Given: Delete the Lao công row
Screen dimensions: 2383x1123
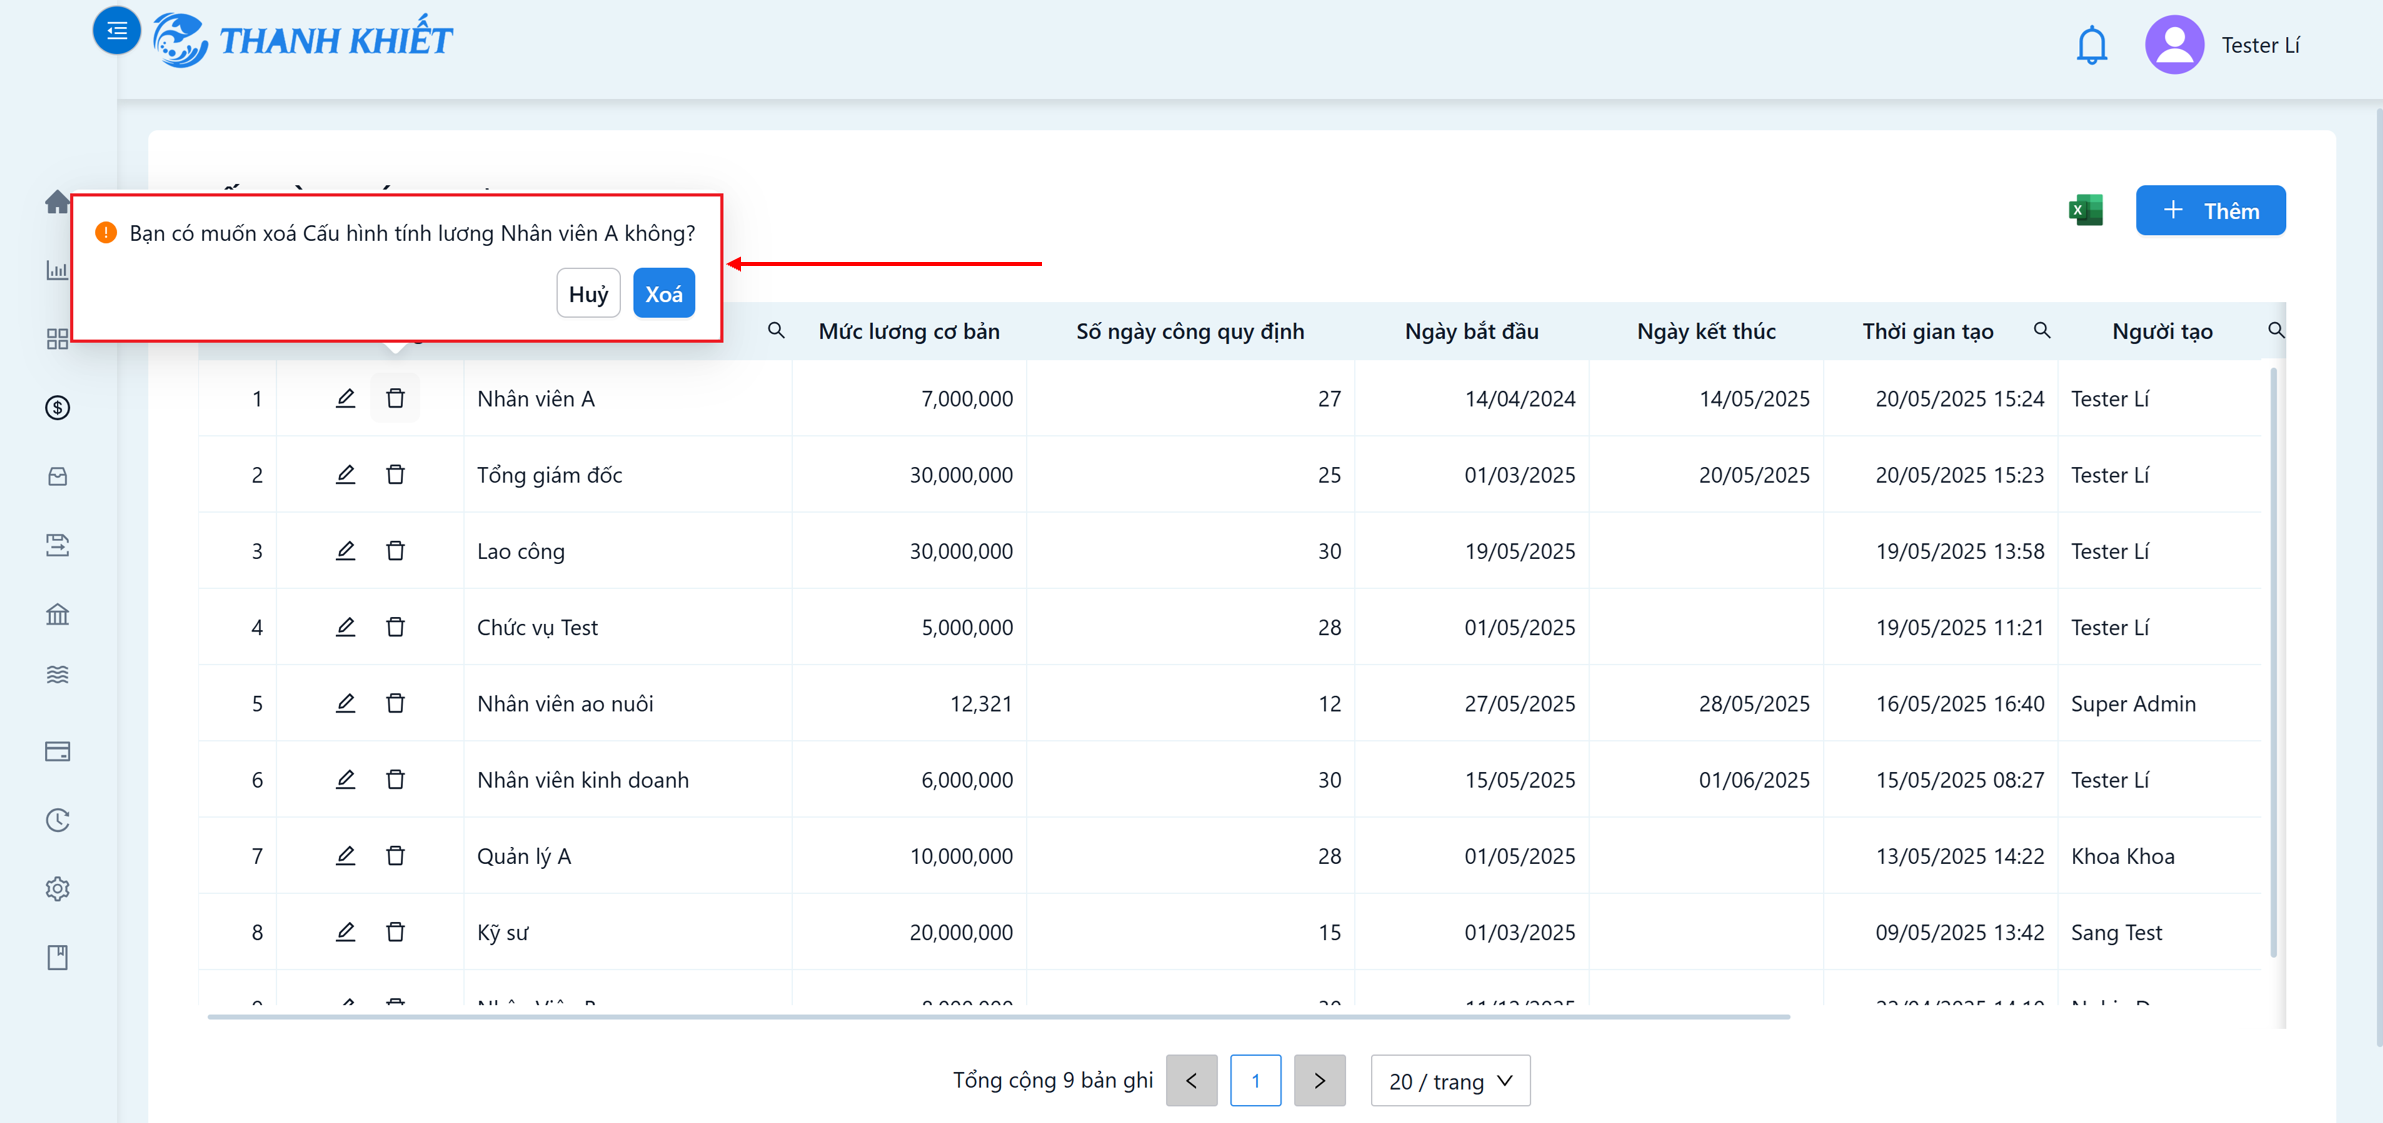Looking at the screenshot, I should pos(396,550).
